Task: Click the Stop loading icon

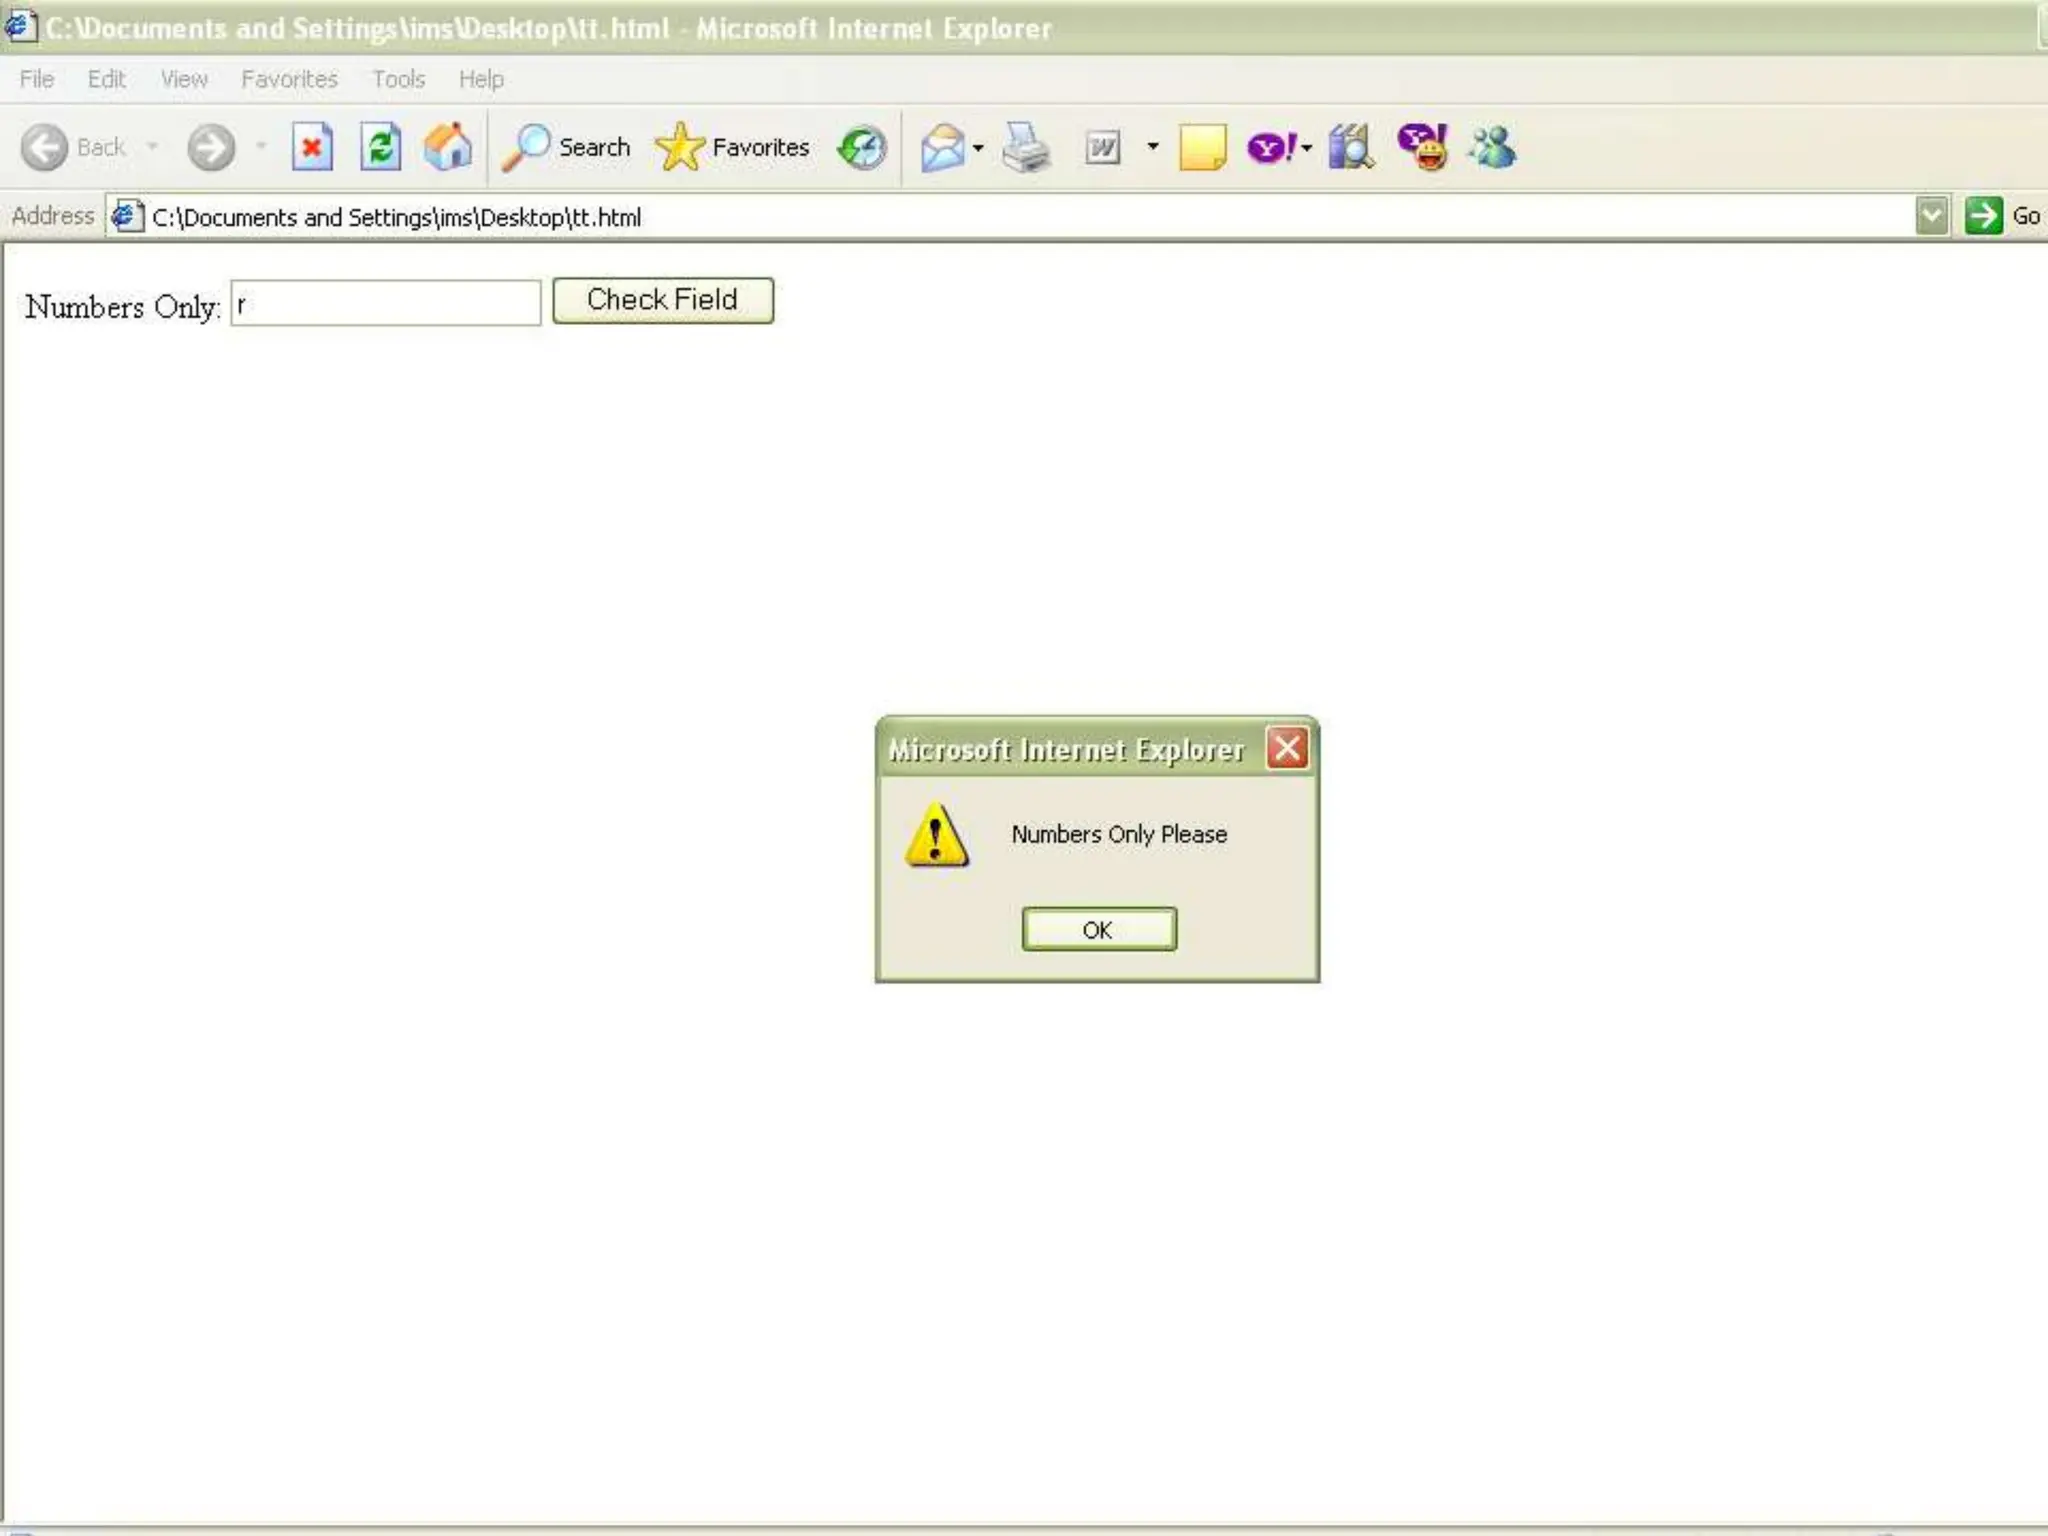Action: coord(312,148)
